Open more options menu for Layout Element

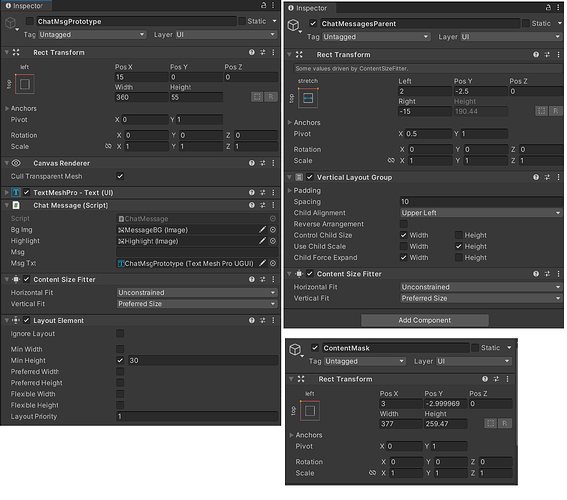click(x=273, y=320)
